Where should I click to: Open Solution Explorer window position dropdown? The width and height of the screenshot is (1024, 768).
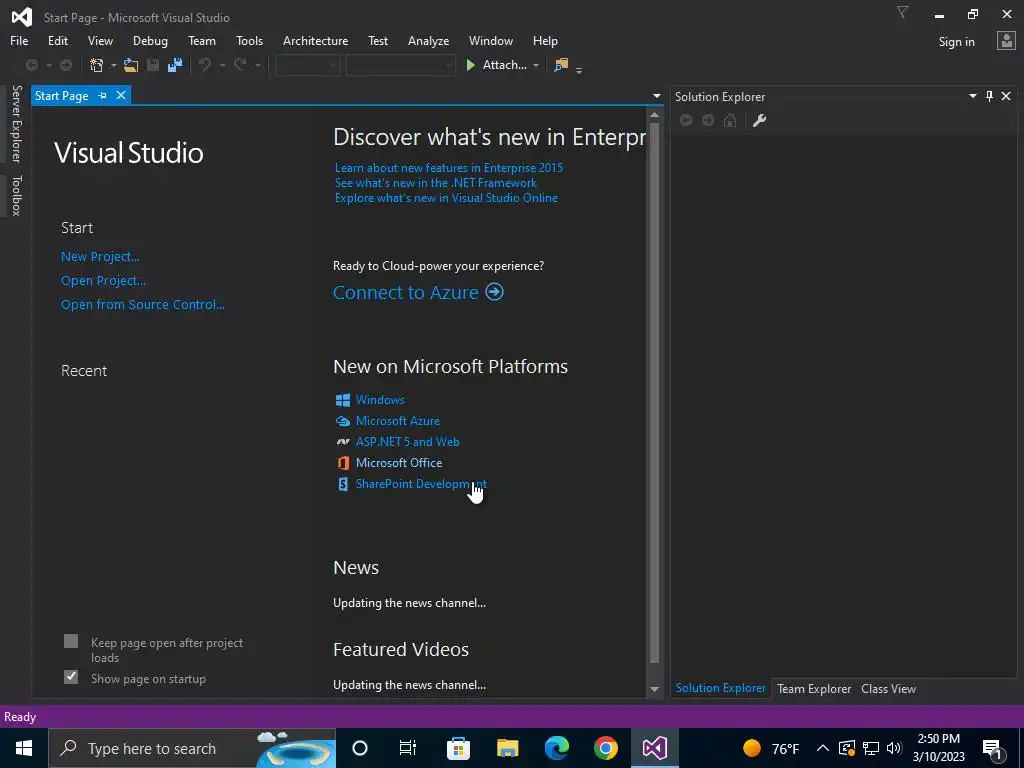972,96
